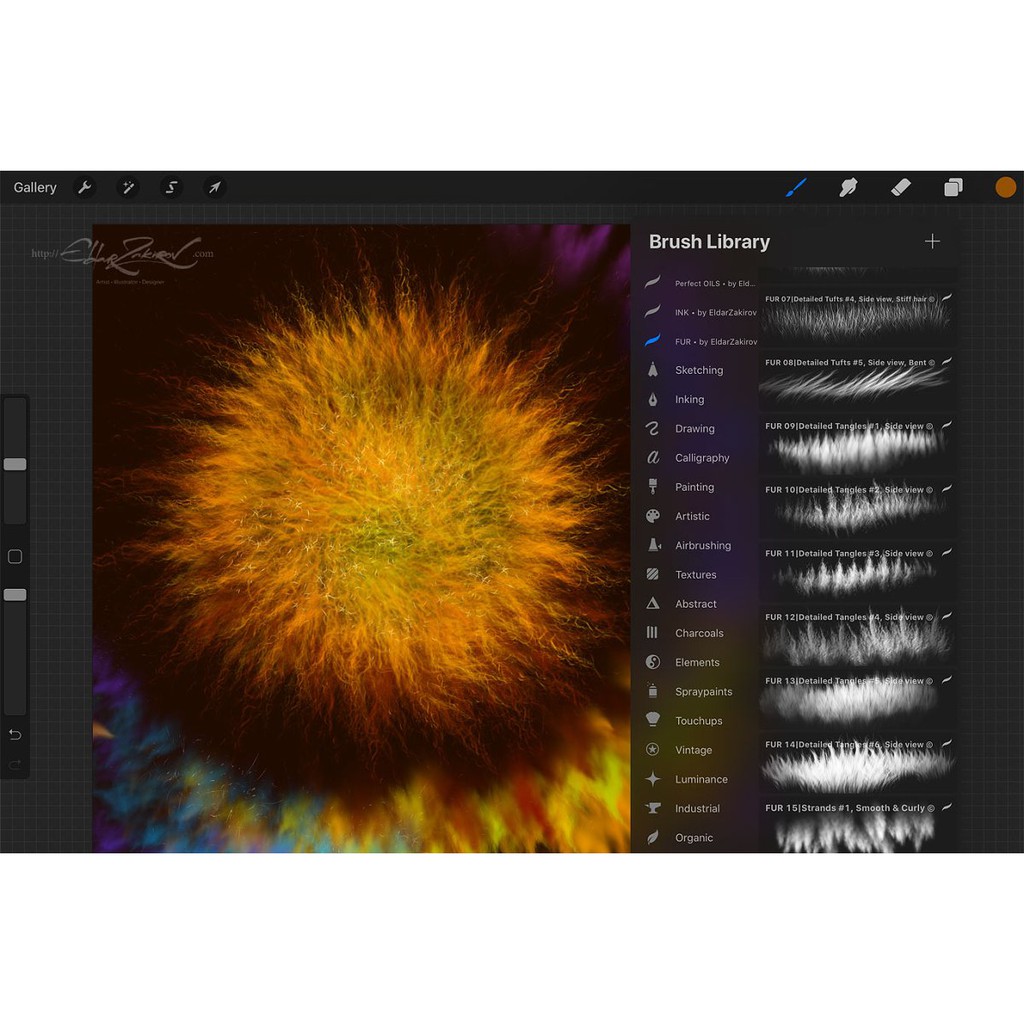Open the Layers panel
Image resolution: width=1024 pixels, height=1024 pixels.
click(952, 187)
